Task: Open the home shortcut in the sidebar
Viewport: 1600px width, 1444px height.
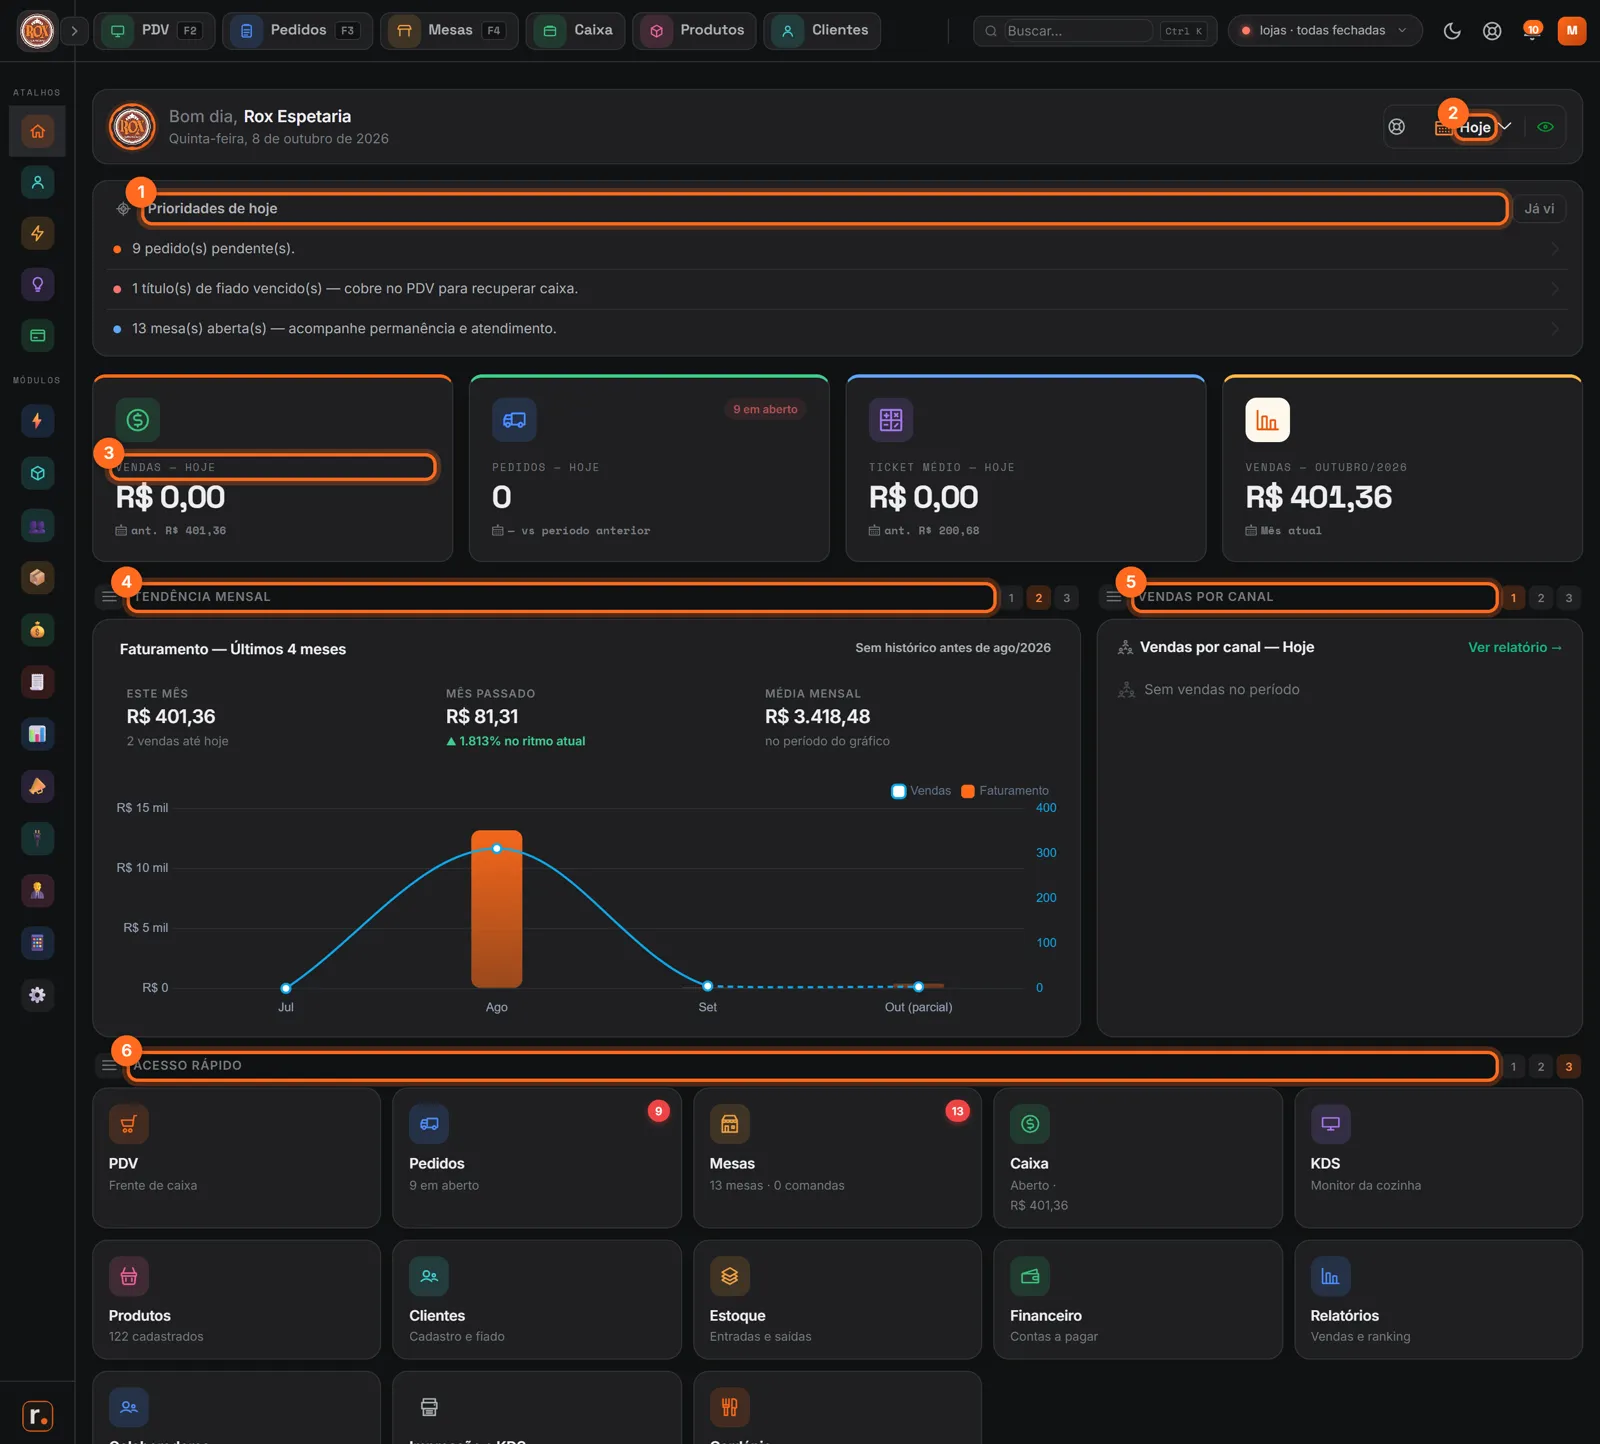Action: tap(37, 131)
